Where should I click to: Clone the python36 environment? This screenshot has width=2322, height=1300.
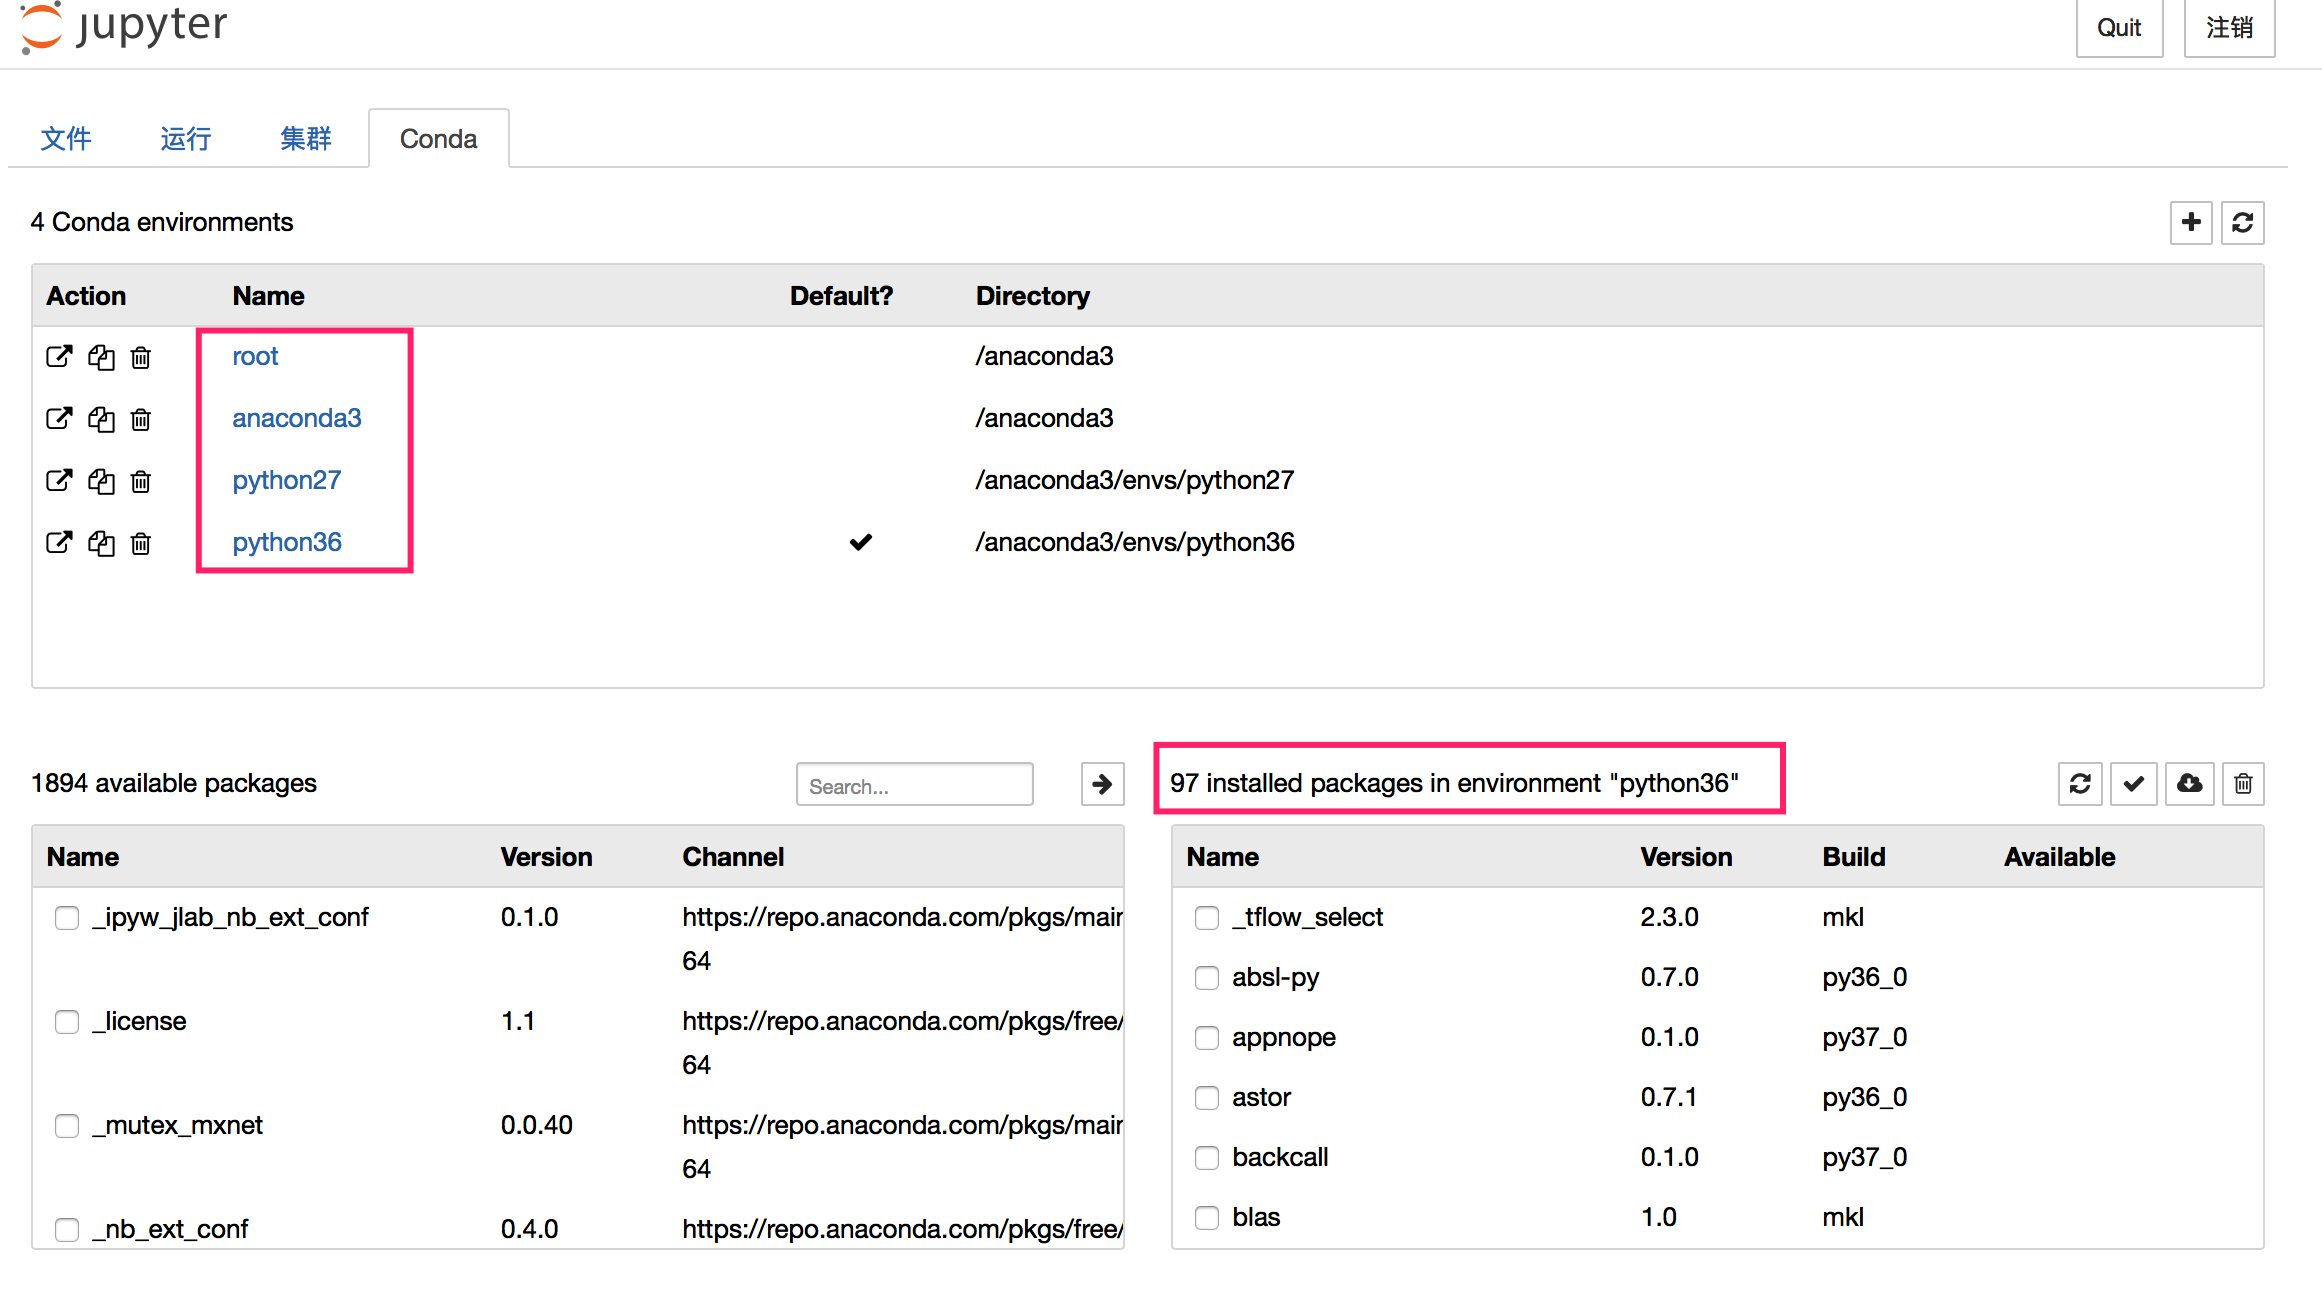coord(101,543)
